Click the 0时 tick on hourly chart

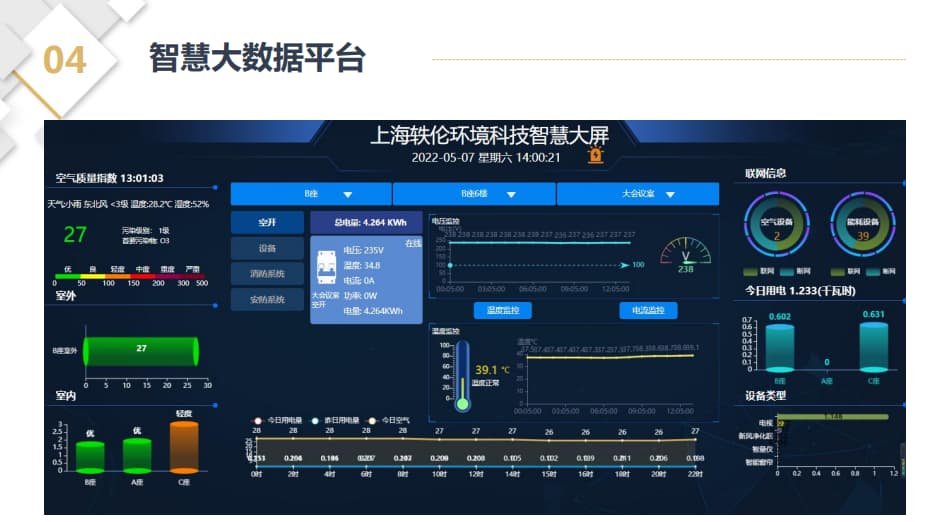256,474
